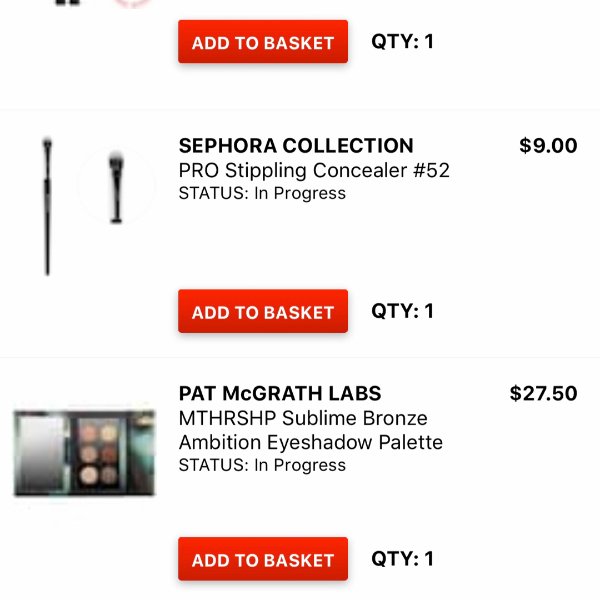Open the SEPHORA COLLECTION brand link

[x=296, y=145]
